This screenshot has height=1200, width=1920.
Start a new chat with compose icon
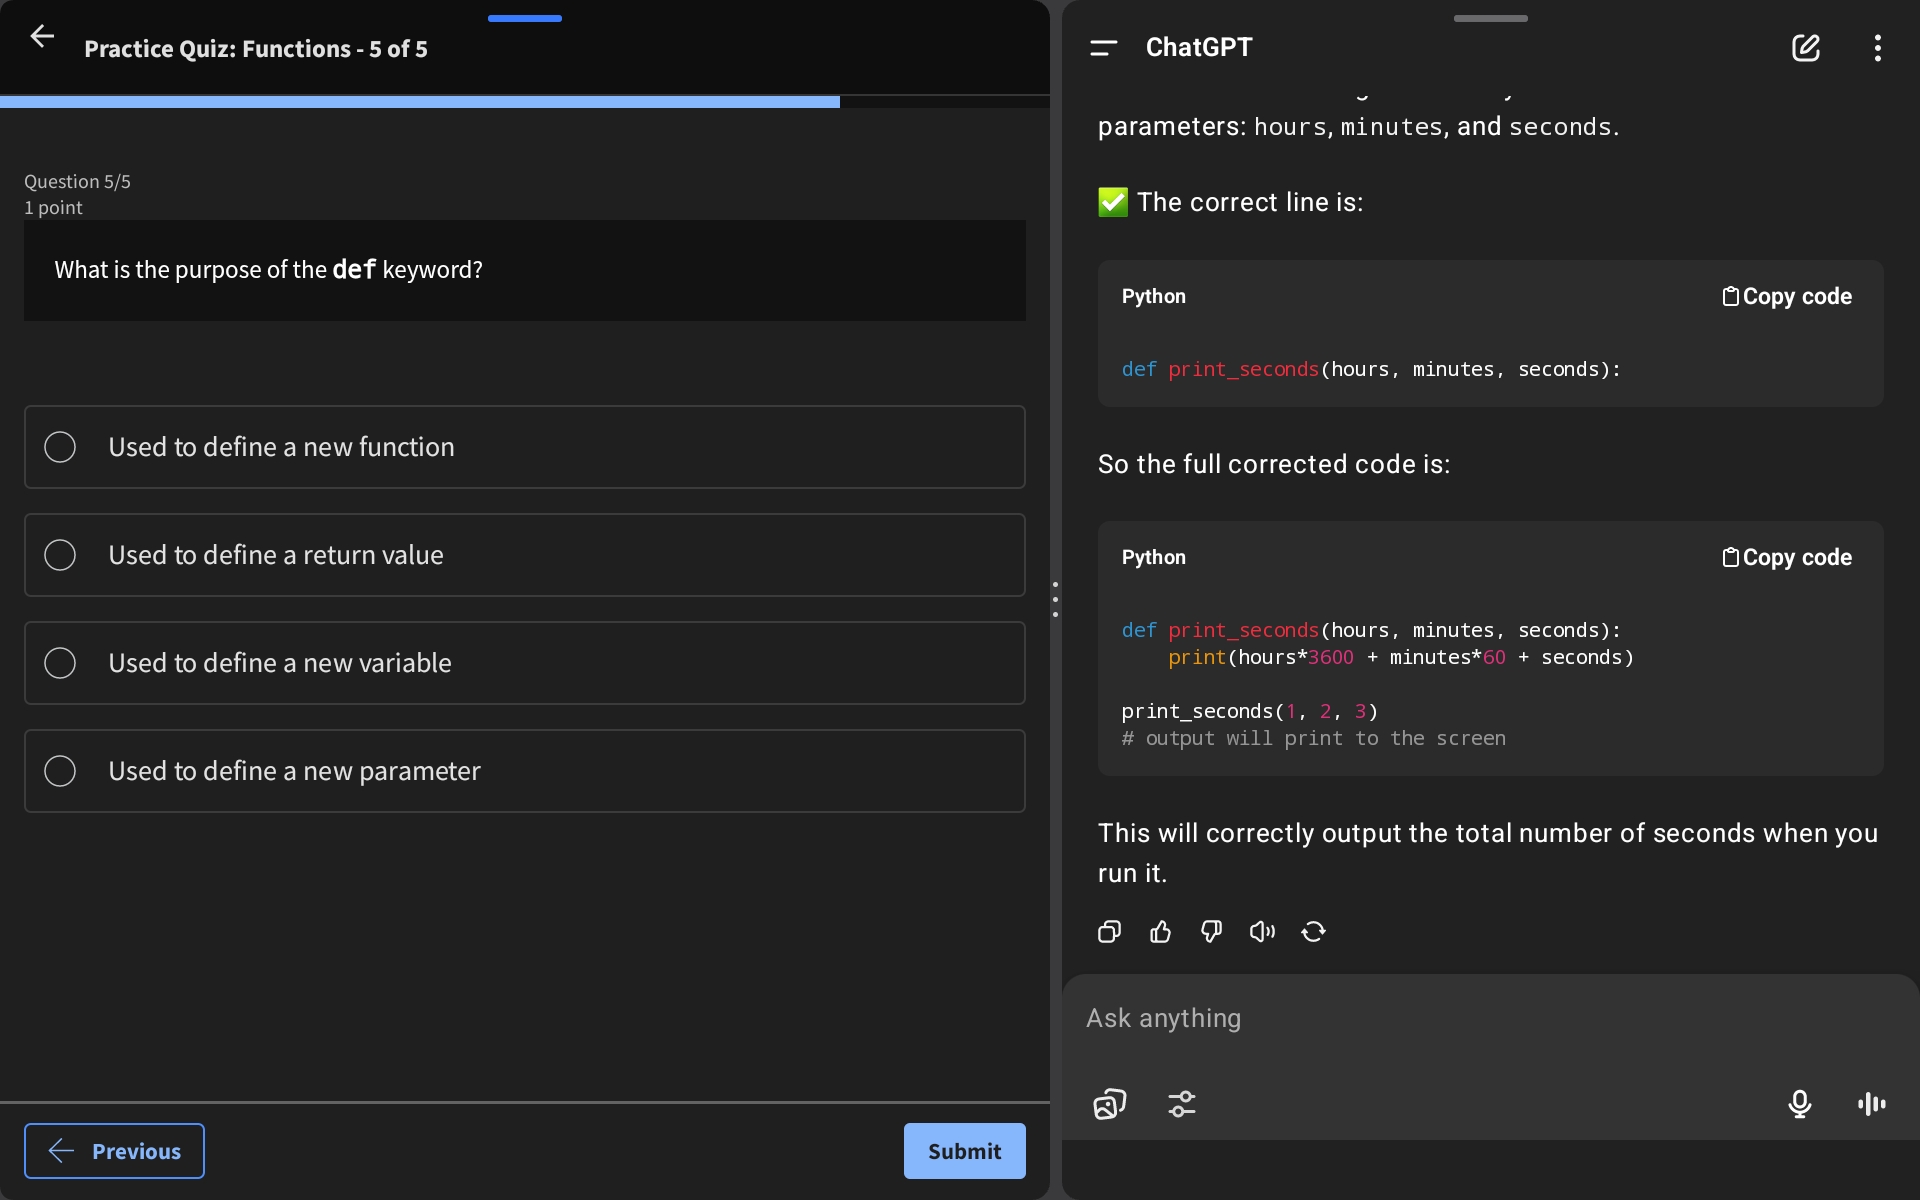(1805, 47)
